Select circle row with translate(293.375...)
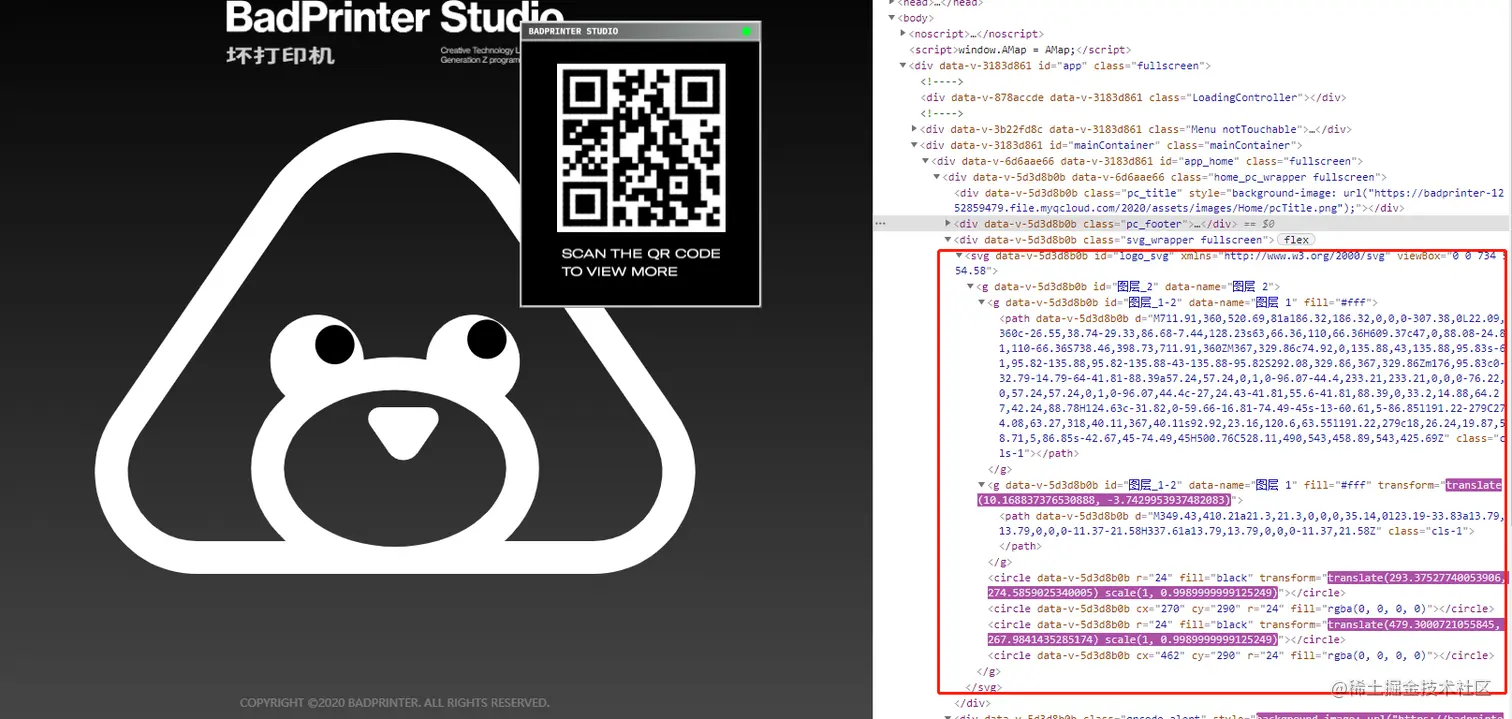The width and height of the screenshot is (1512, 719). 1248,585
